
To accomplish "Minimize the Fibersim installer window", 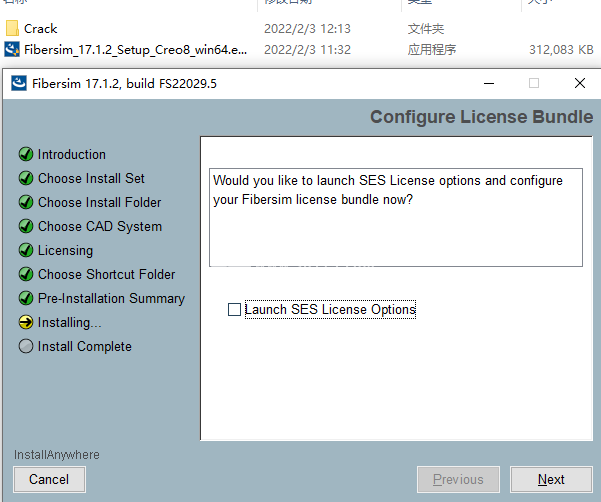I will 489,83.
